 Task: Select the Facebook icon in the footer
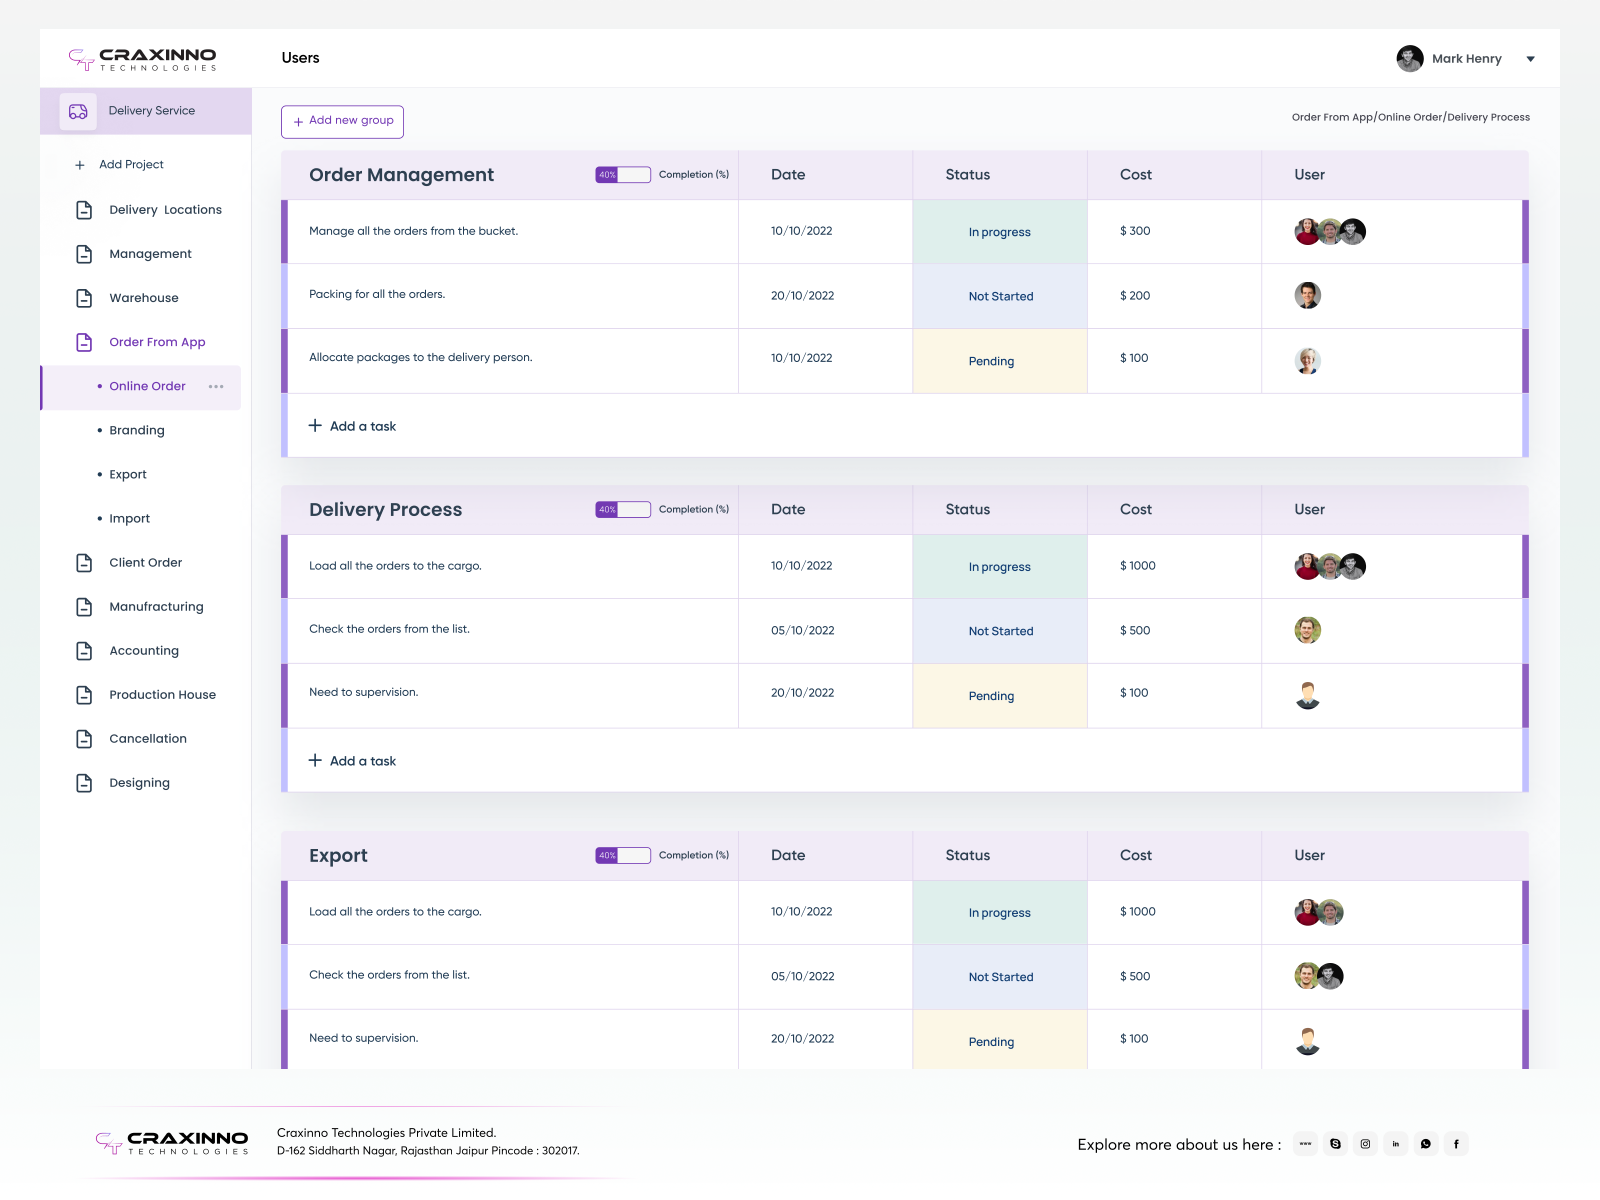coord(1457,1144)
